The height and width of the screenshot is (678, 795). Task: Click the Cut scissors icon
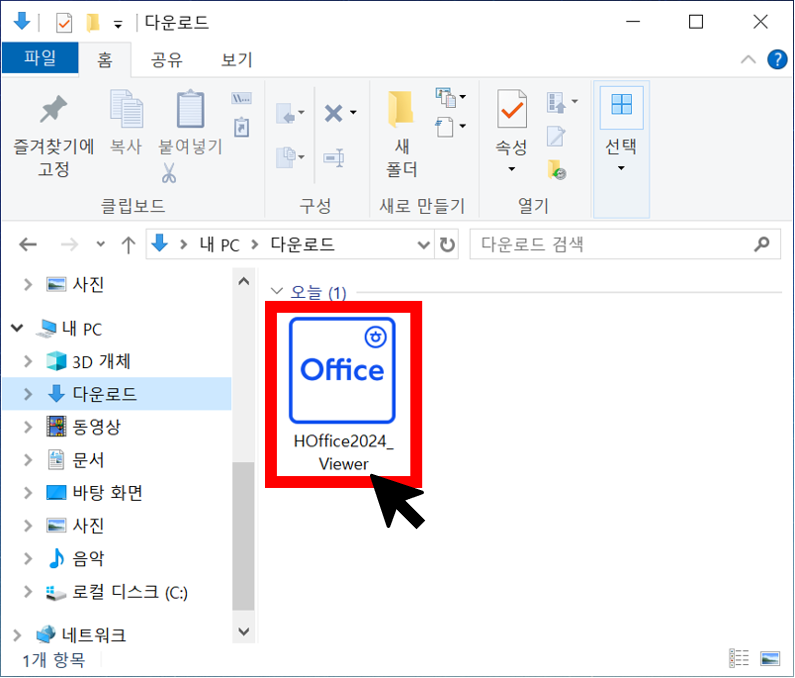(169, 173)
